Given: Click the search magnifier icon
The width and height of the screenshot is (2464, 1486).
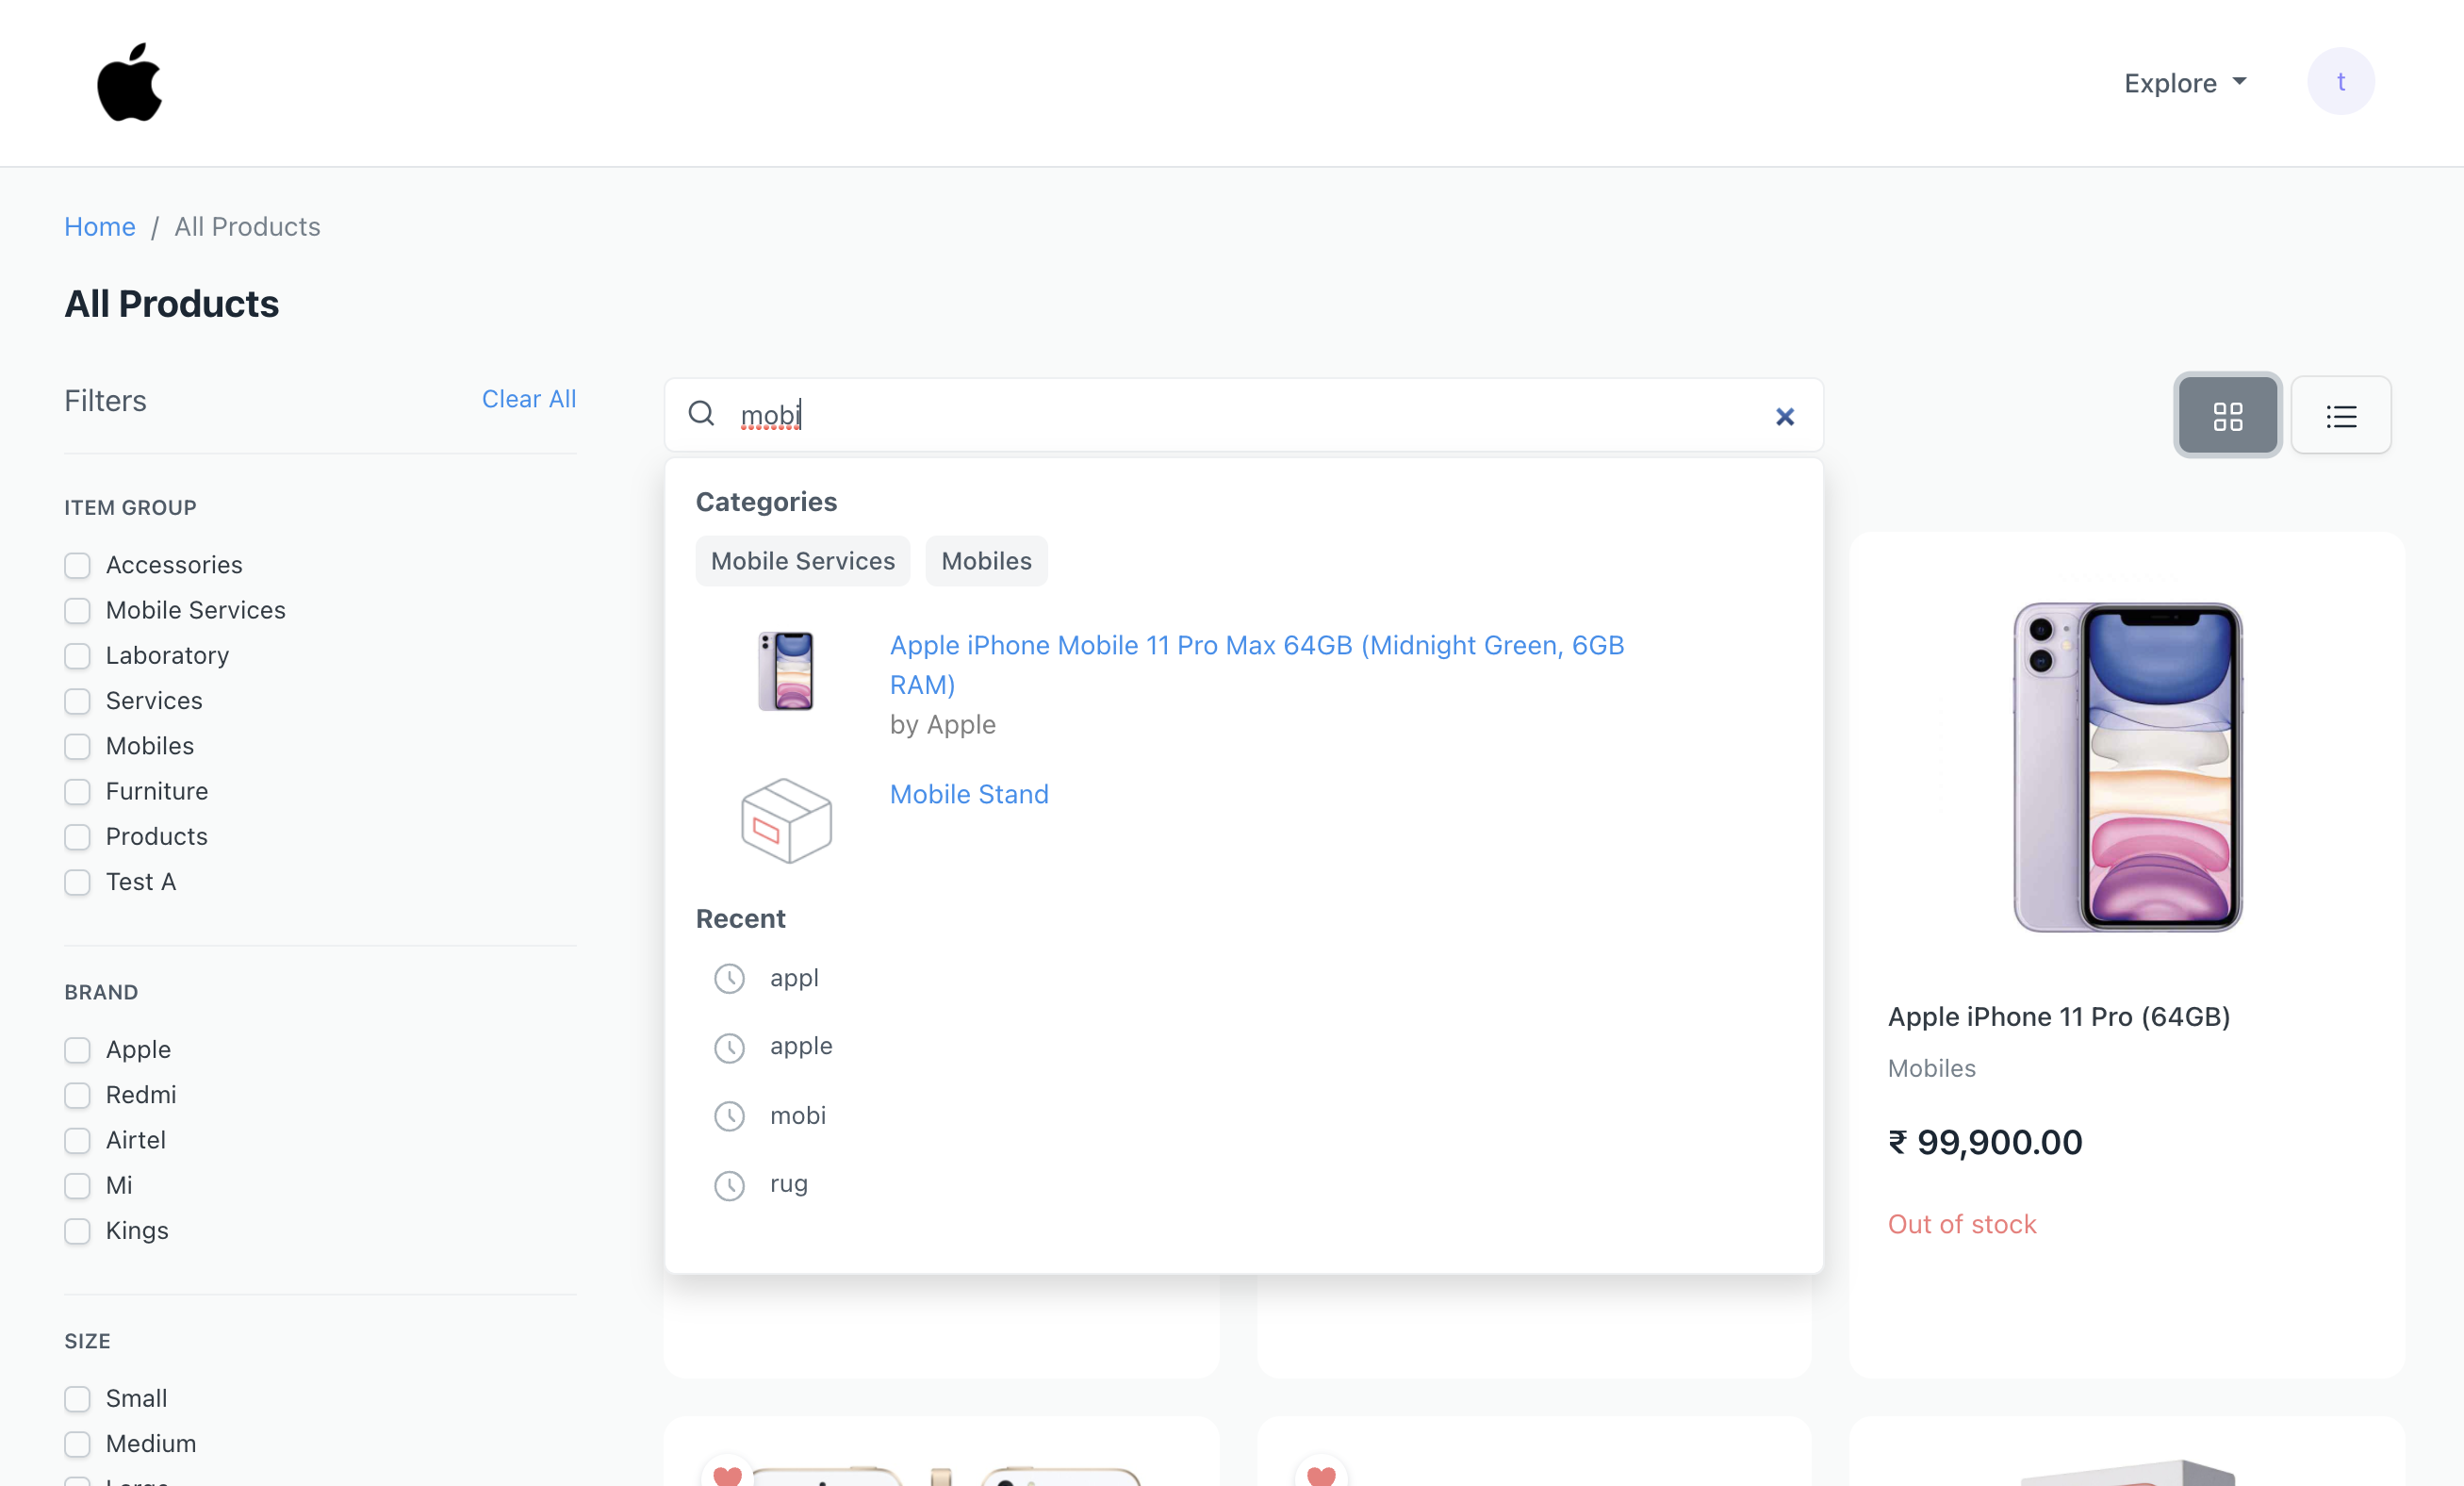Looking at the screenshot, I should pyautogui.click(x=700, y=413).
